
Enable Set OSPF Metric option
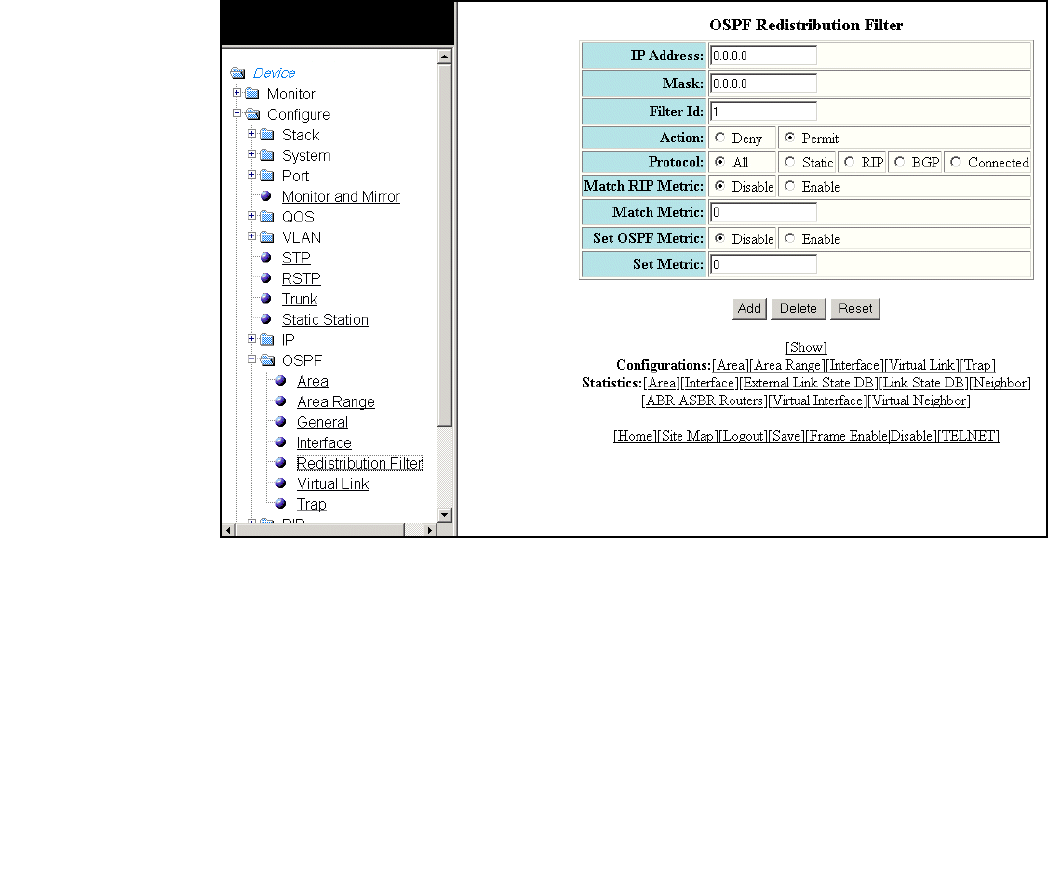790,238
